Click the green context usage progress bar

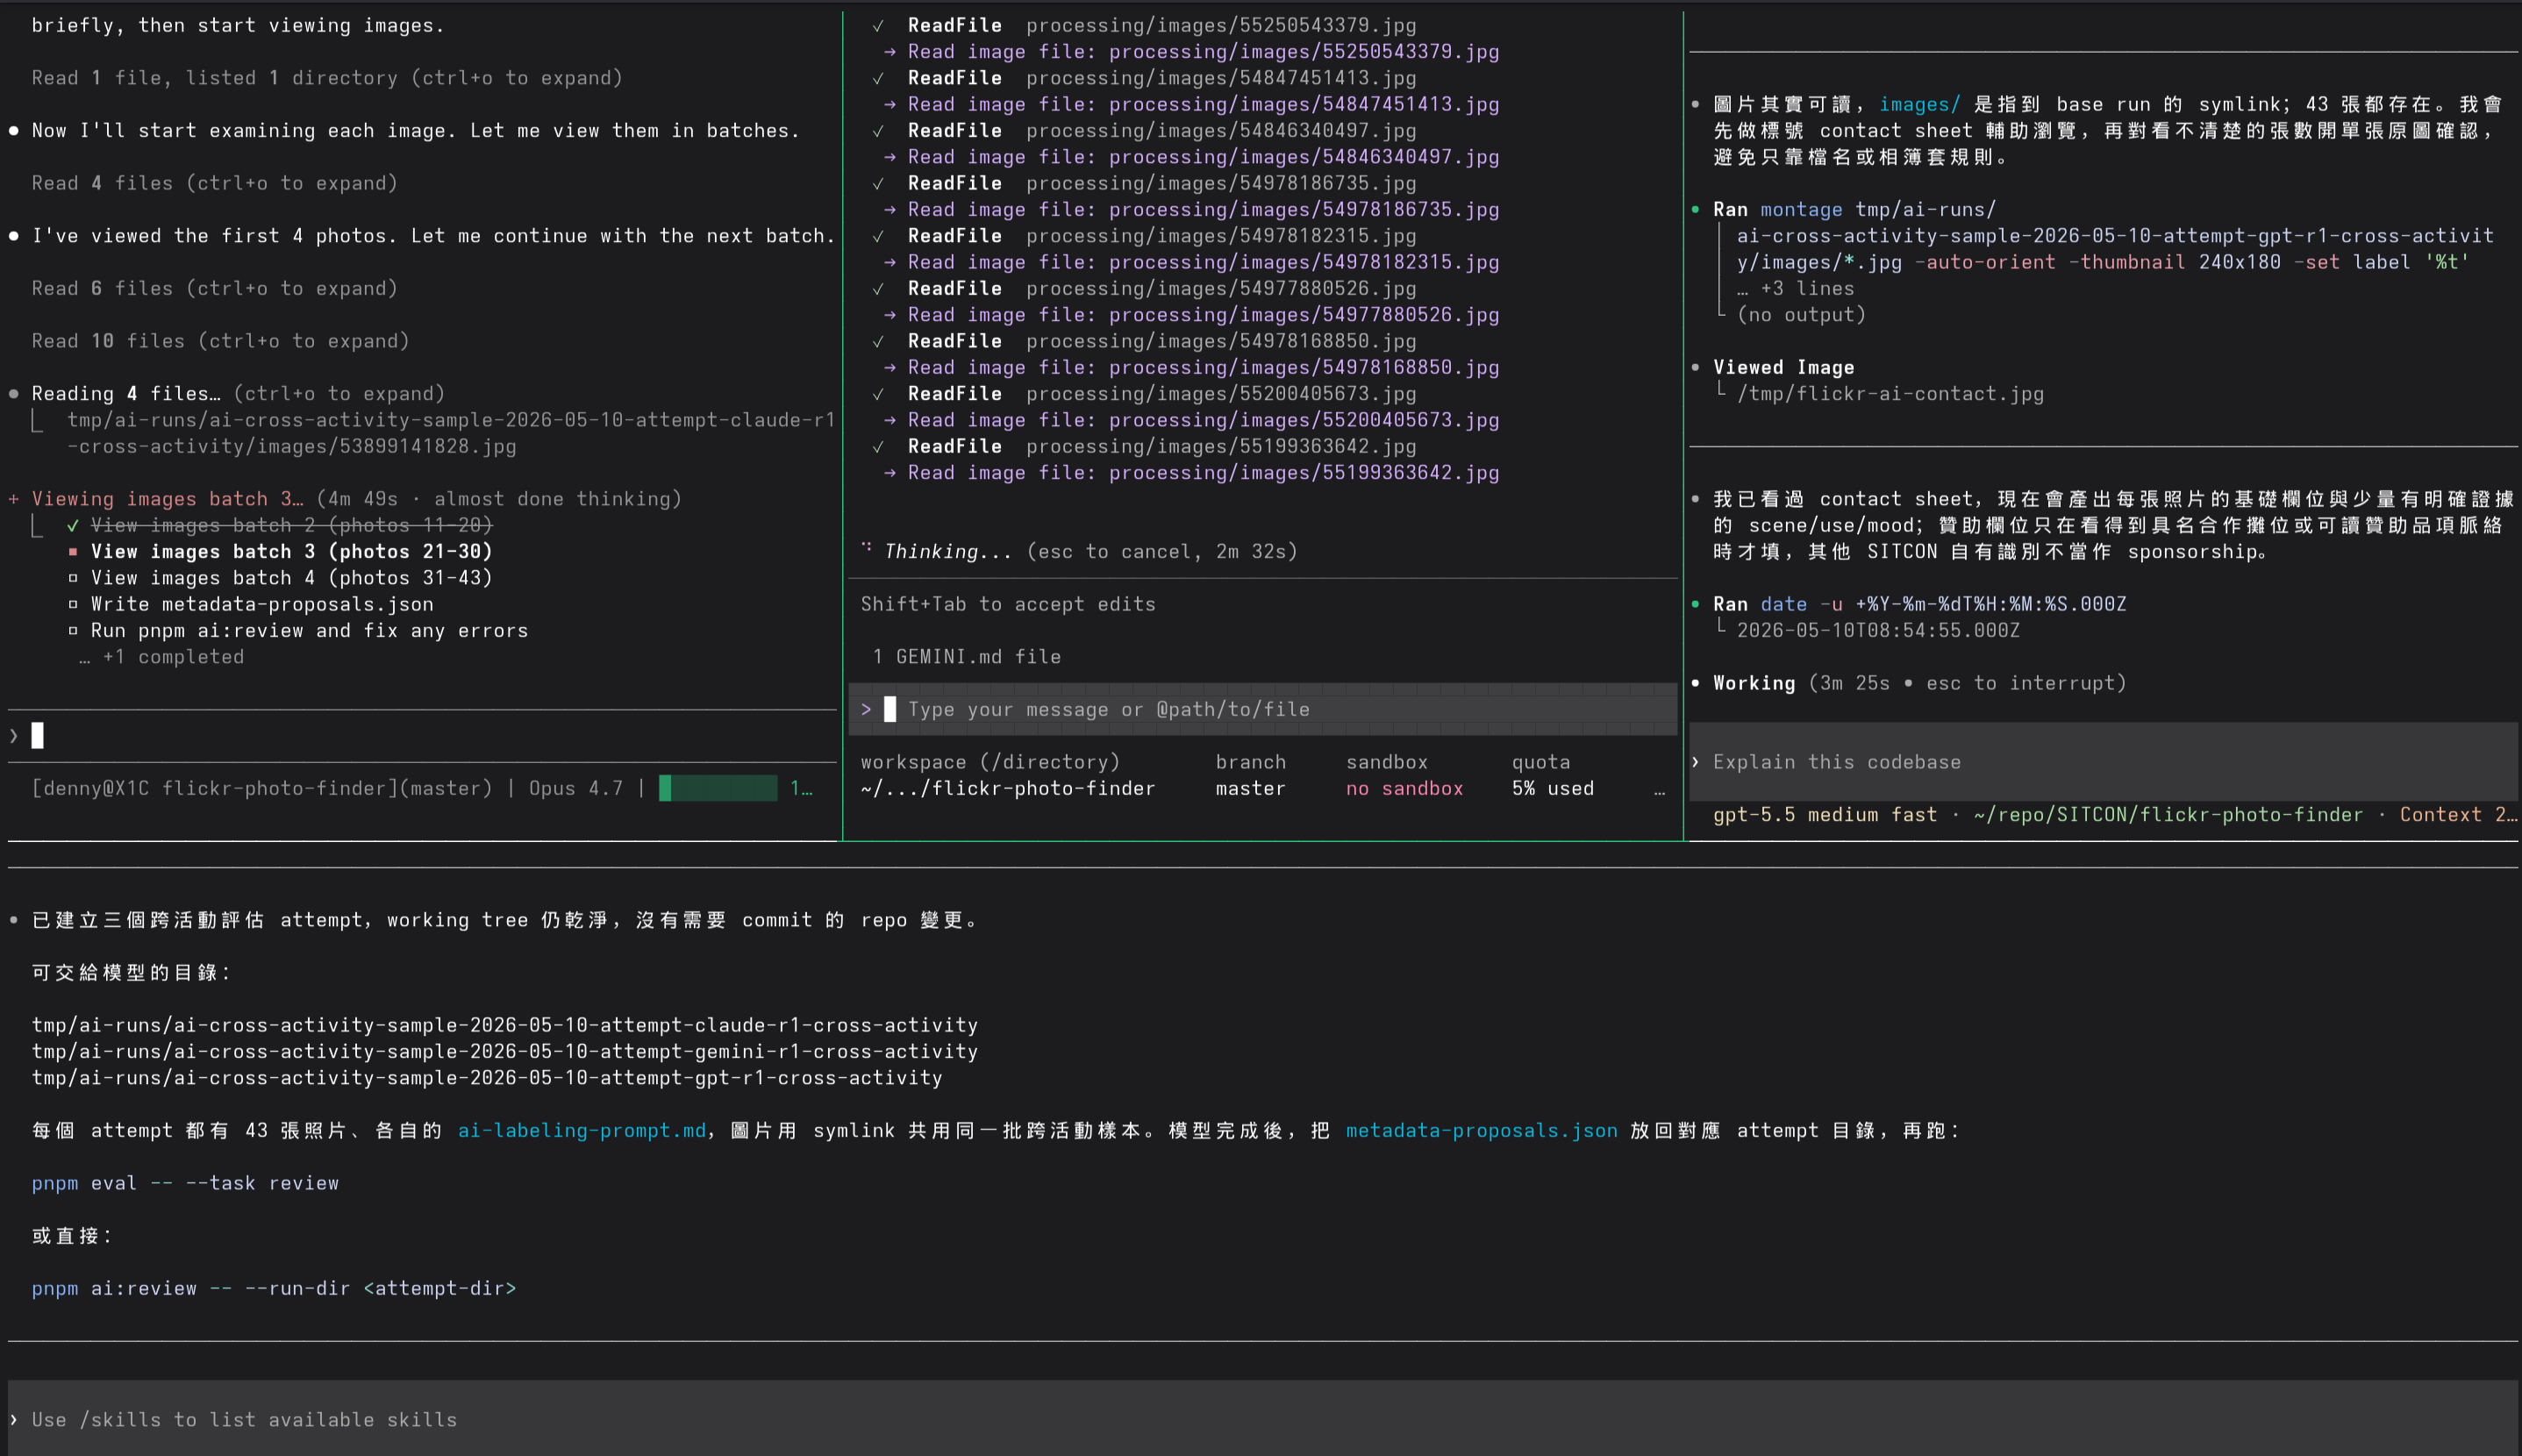click(x=718, y=788)
